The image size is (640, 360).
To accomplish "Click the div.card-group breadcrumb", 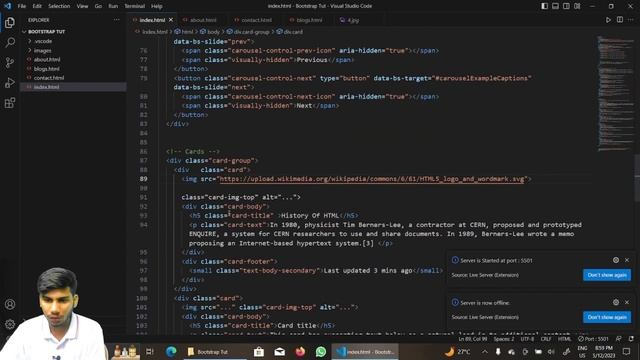I will [248, 31].
